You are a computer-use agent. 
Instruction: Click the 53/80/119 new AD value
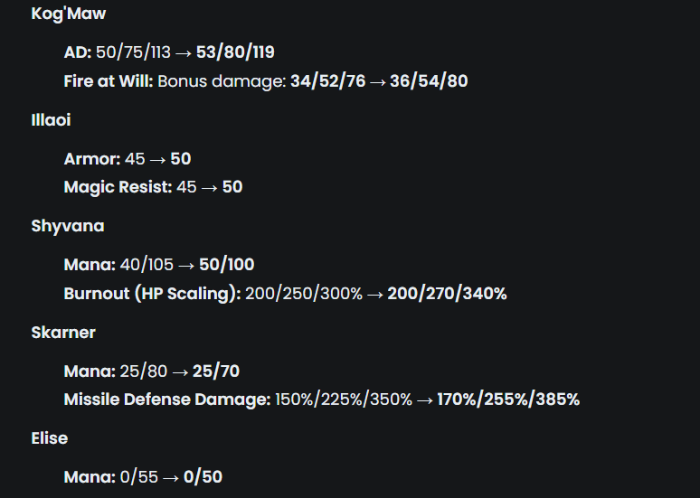point(235,53)
